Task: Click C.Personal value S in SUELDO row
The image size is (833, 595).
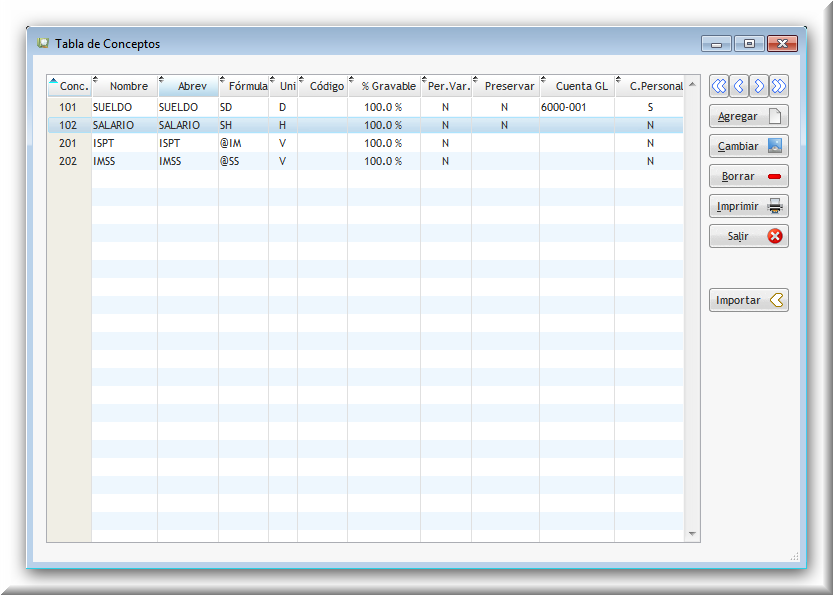Action: [650, 107]
